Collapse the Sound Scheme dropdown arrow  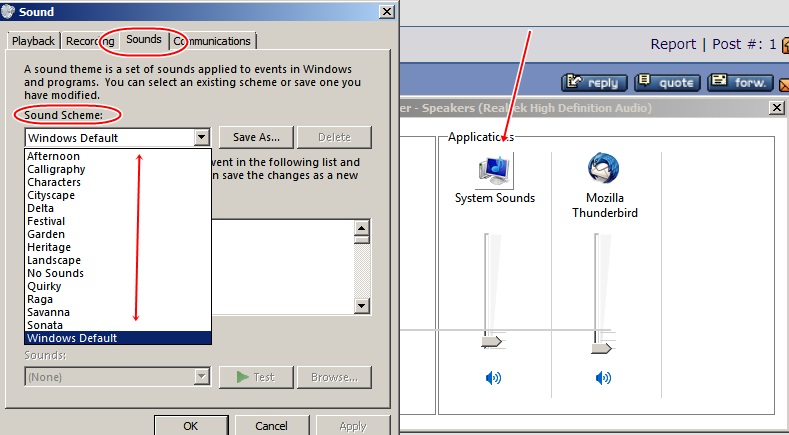click(x=201, y=137)
